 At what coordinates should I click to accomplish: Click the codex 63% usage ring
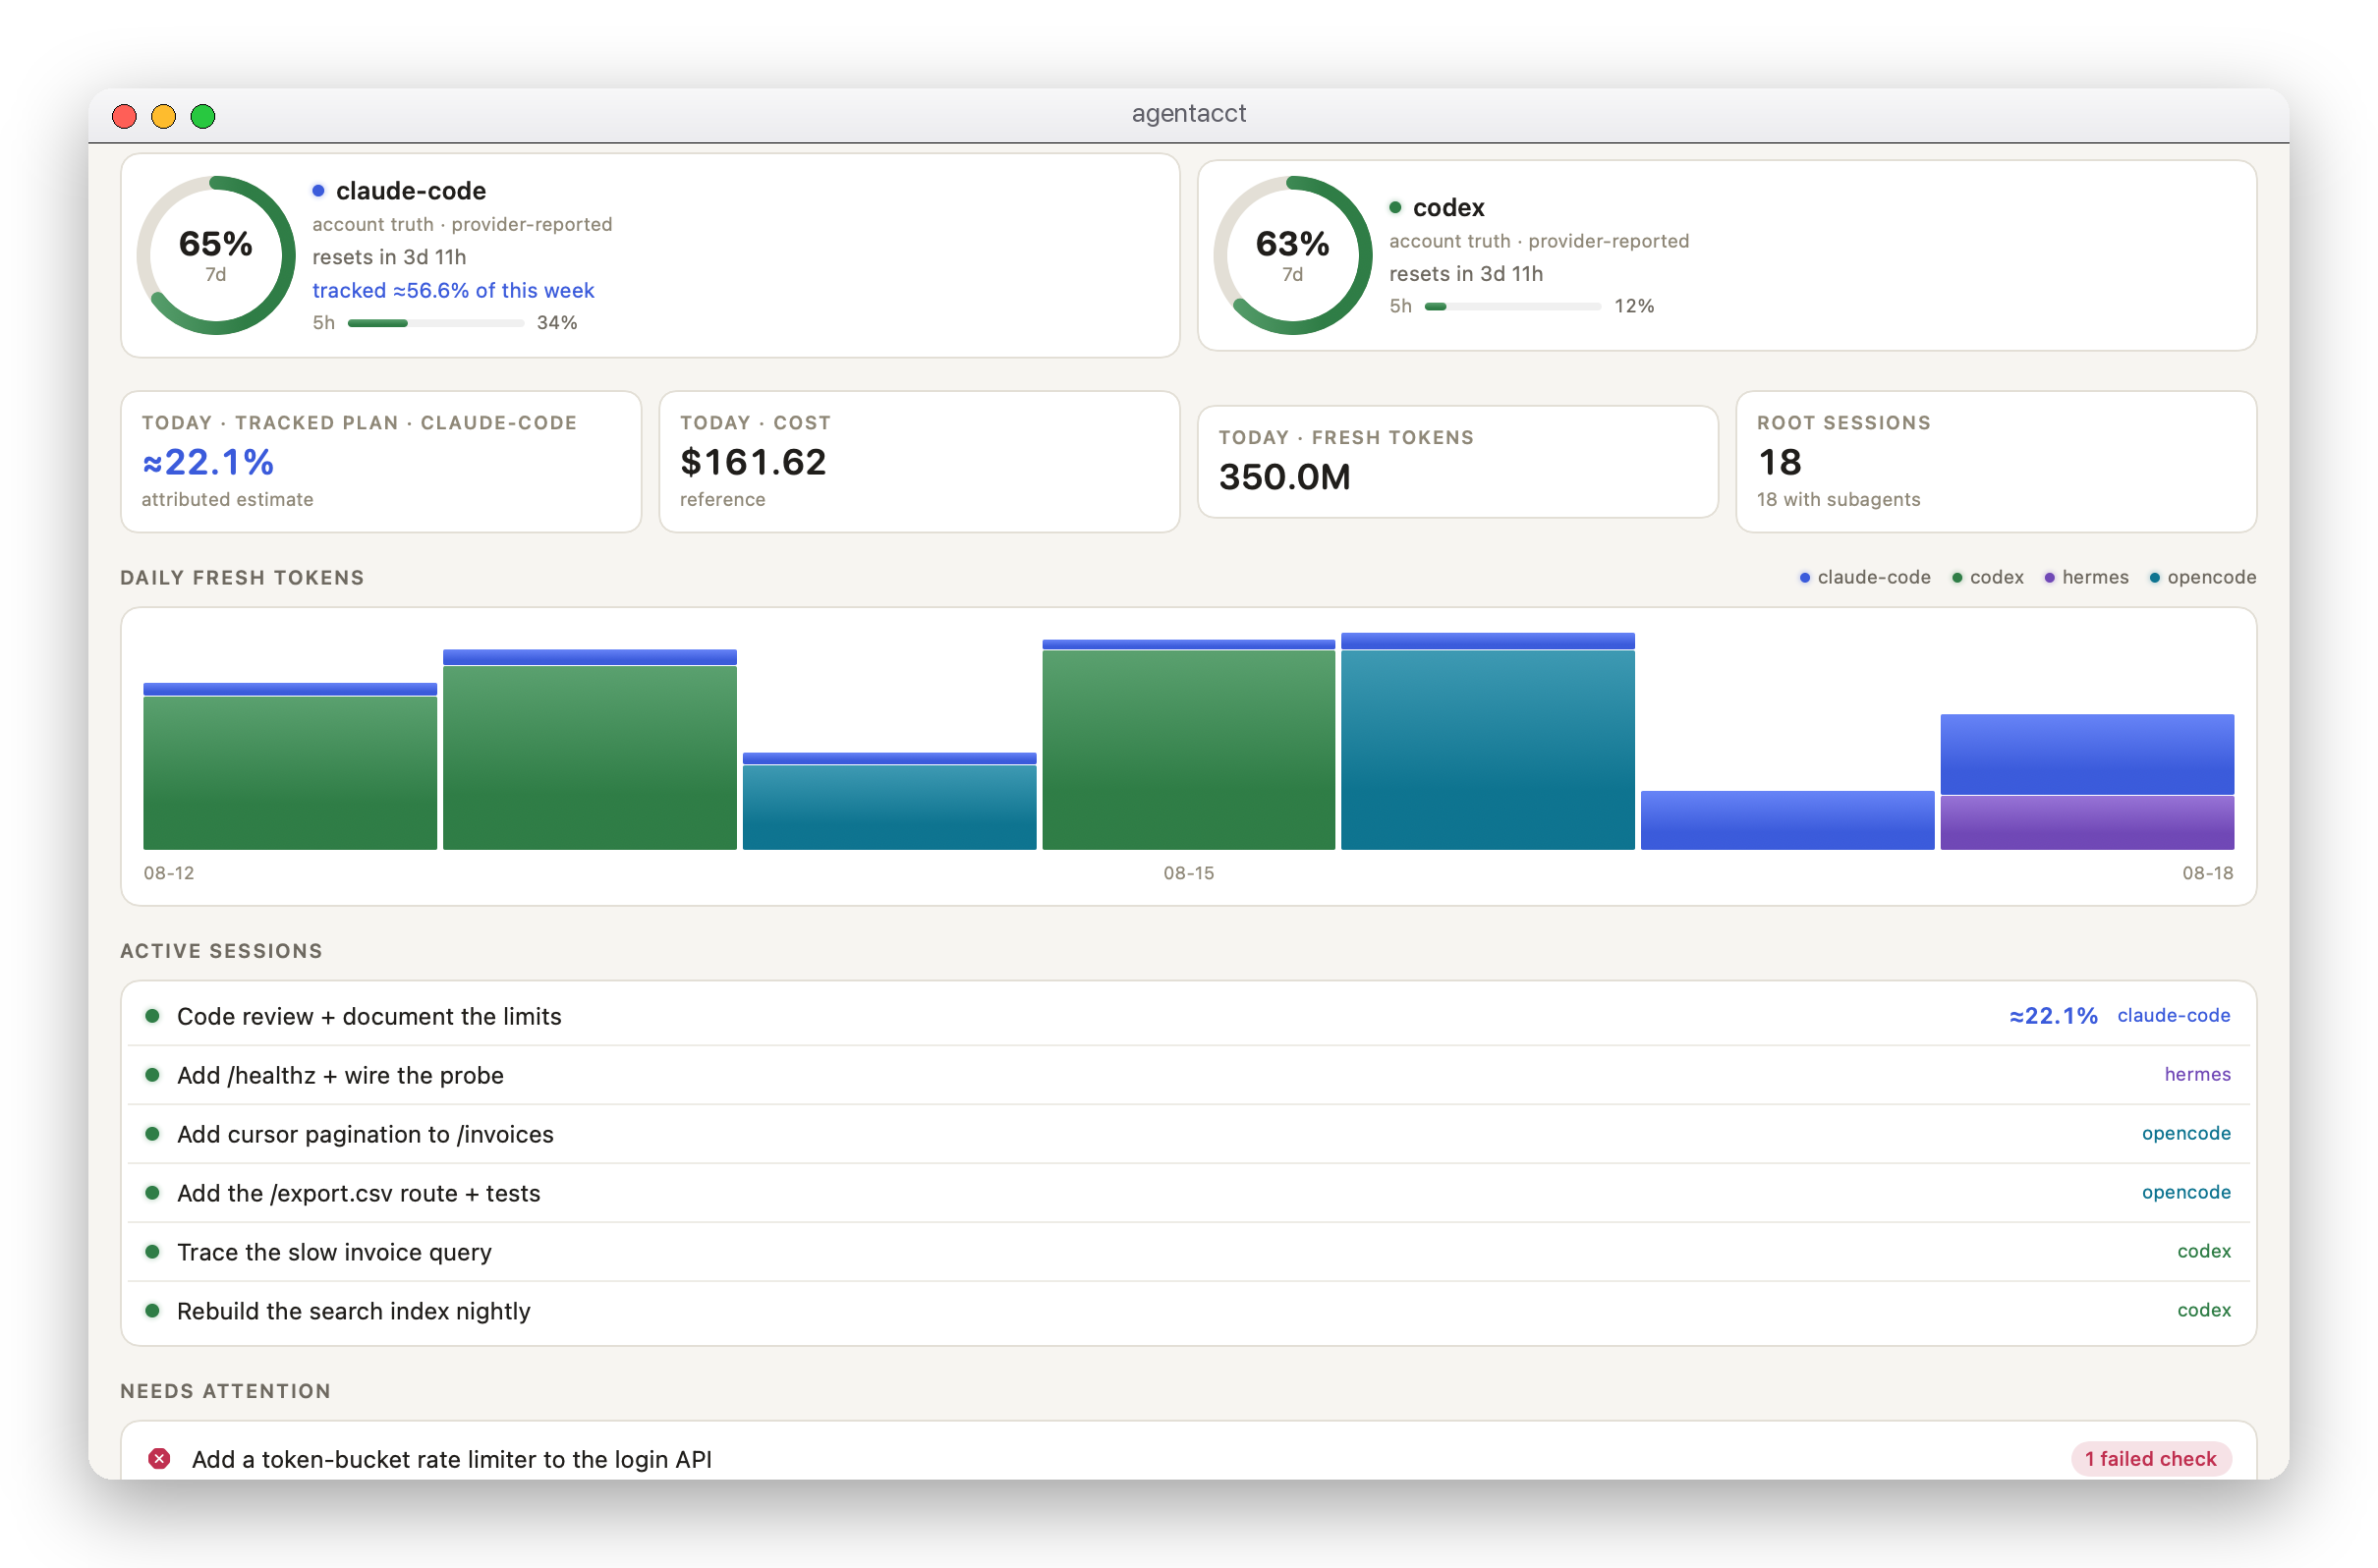click(x=1292, y=255)
